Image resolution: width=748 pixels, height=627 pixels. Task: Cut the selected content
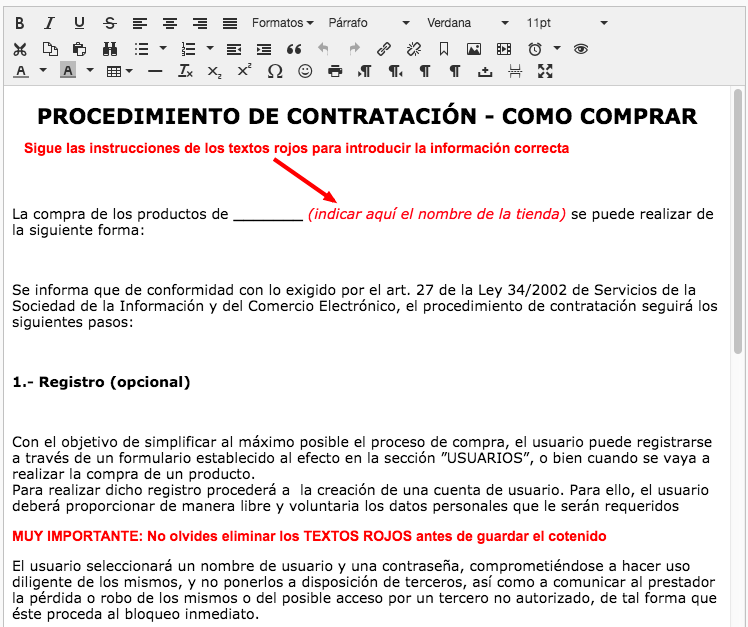20,49
